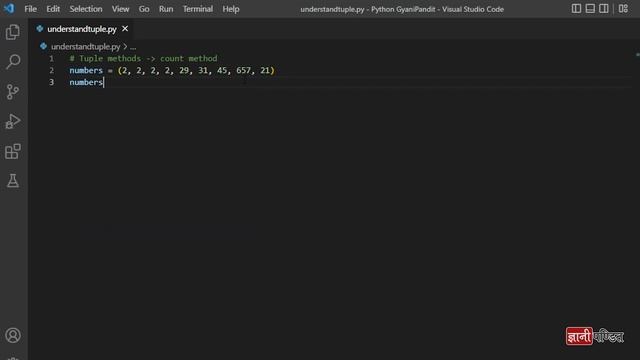Open the Selection menu
640x360 pixels.
86,9
